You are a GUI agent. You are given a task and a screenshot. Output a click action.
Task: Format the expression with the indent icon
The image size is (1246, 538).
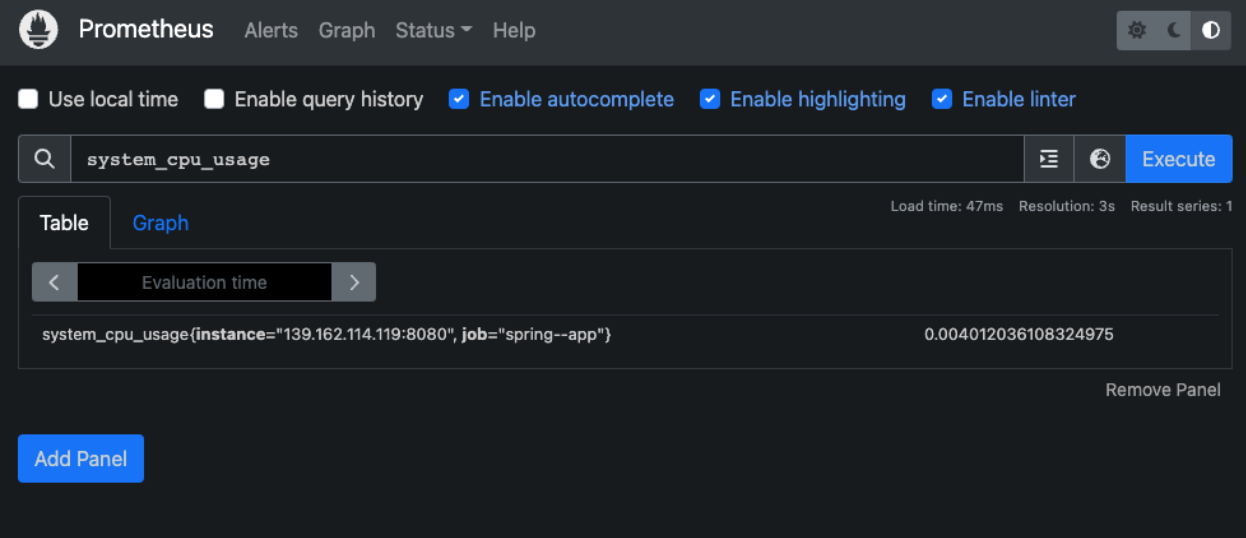(1049, 159)
